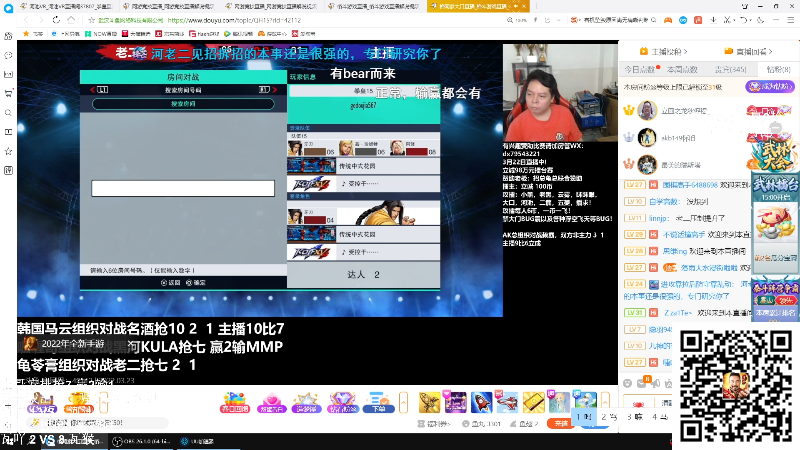Viewport: 800px width, 450px height.
Task: Send the purple card gift
Action: pyautogui.click(x=455, y=403)
